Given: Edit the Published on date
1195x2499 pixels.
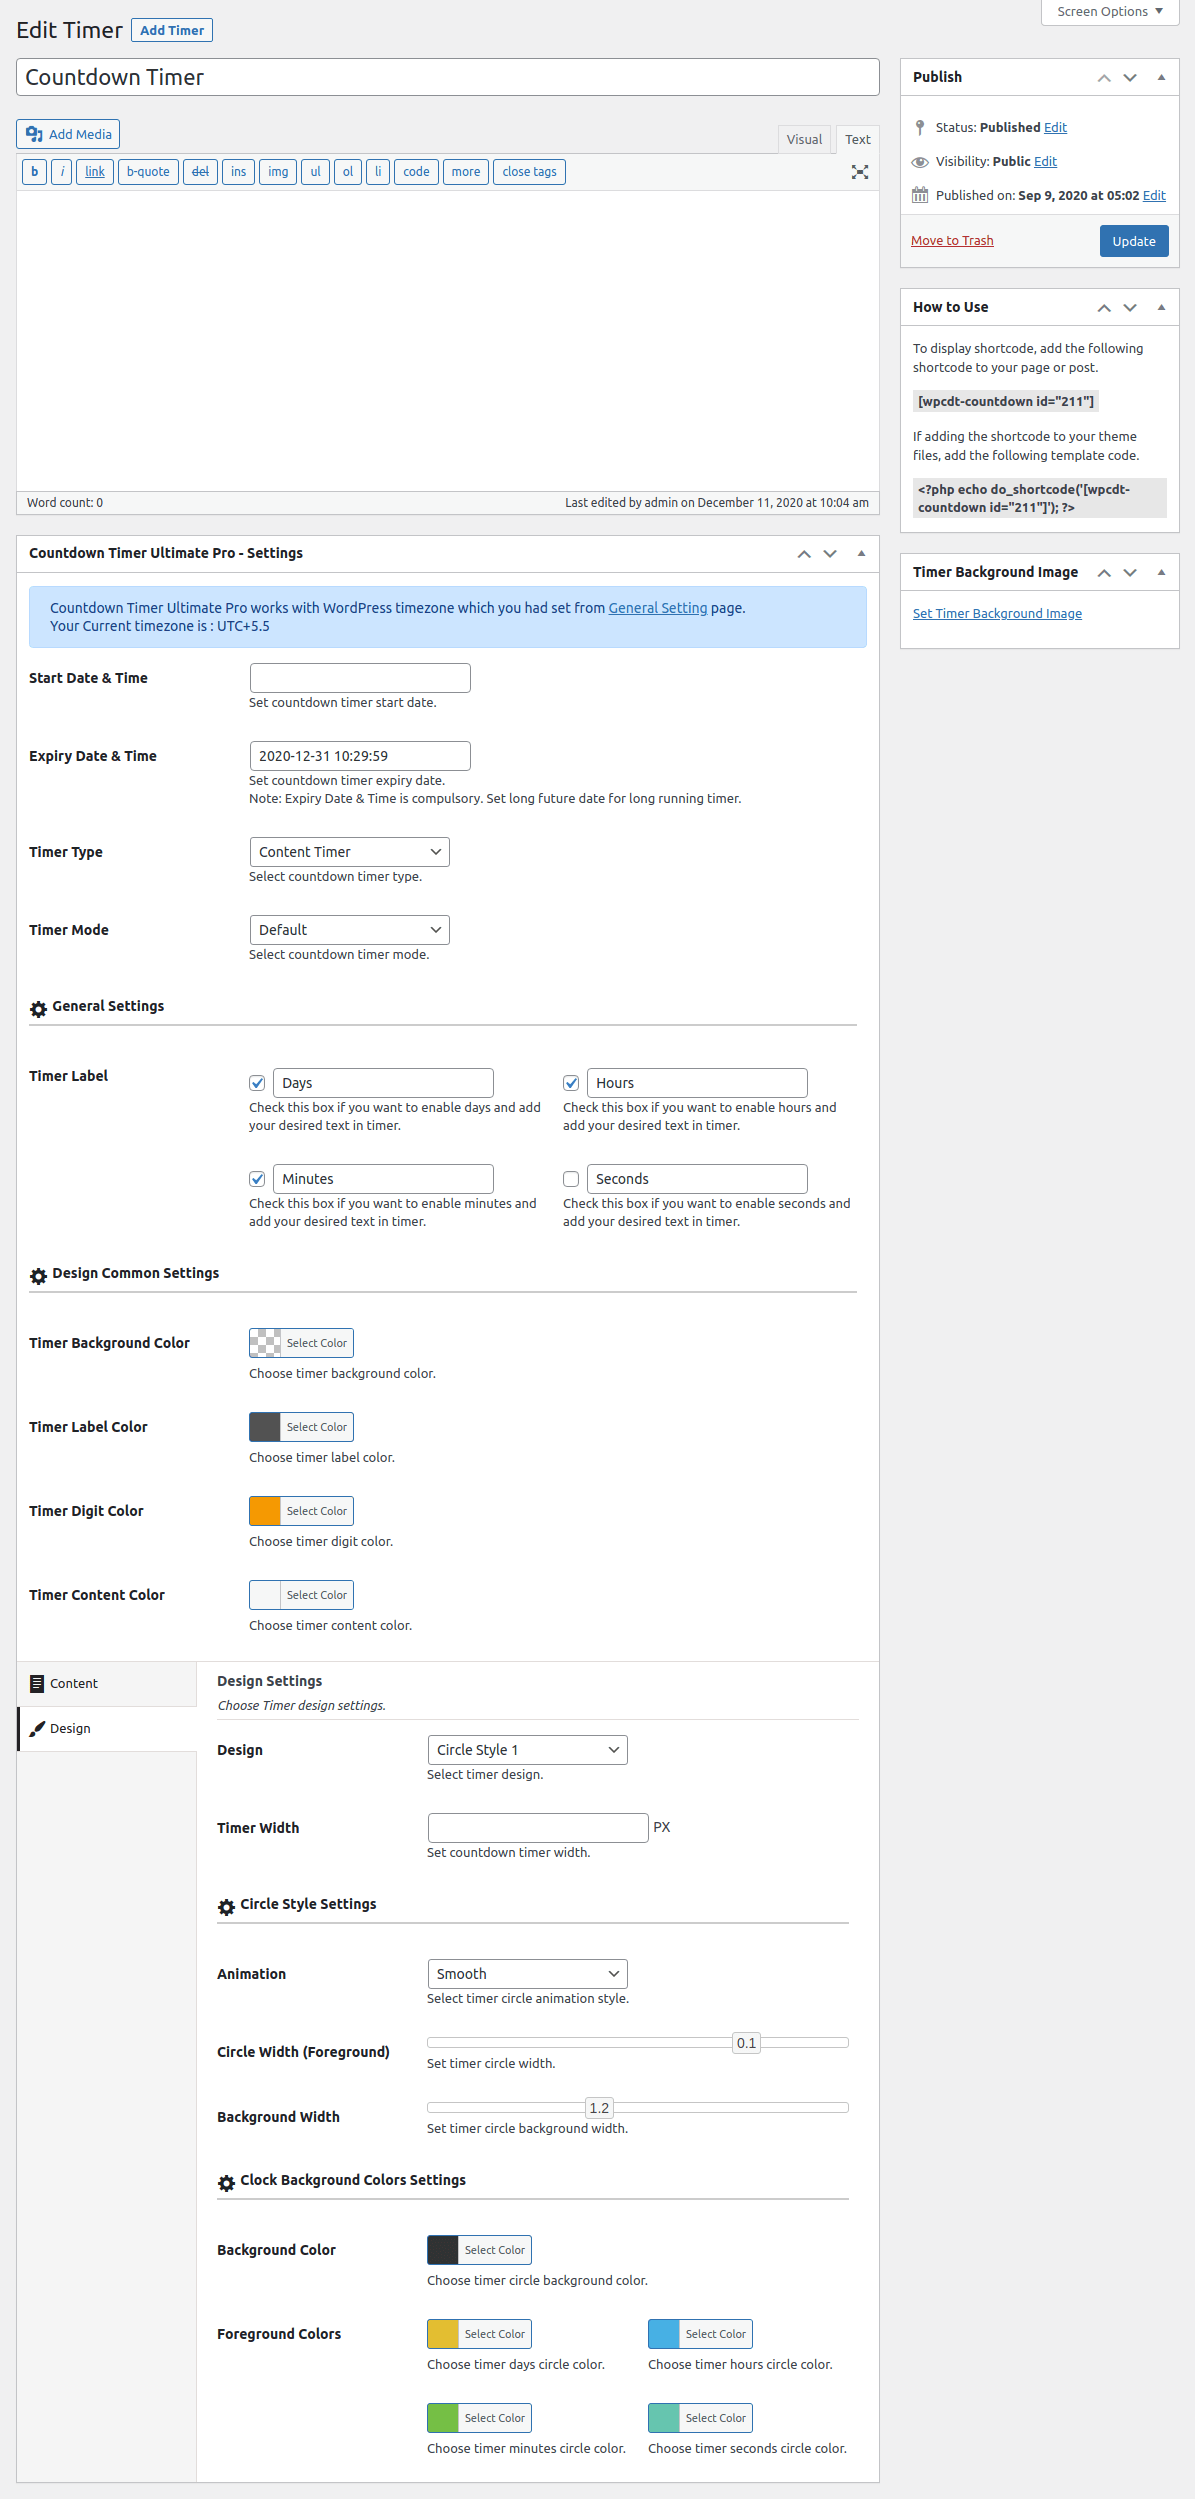Looking at the screenshot, I should 1154,196.
